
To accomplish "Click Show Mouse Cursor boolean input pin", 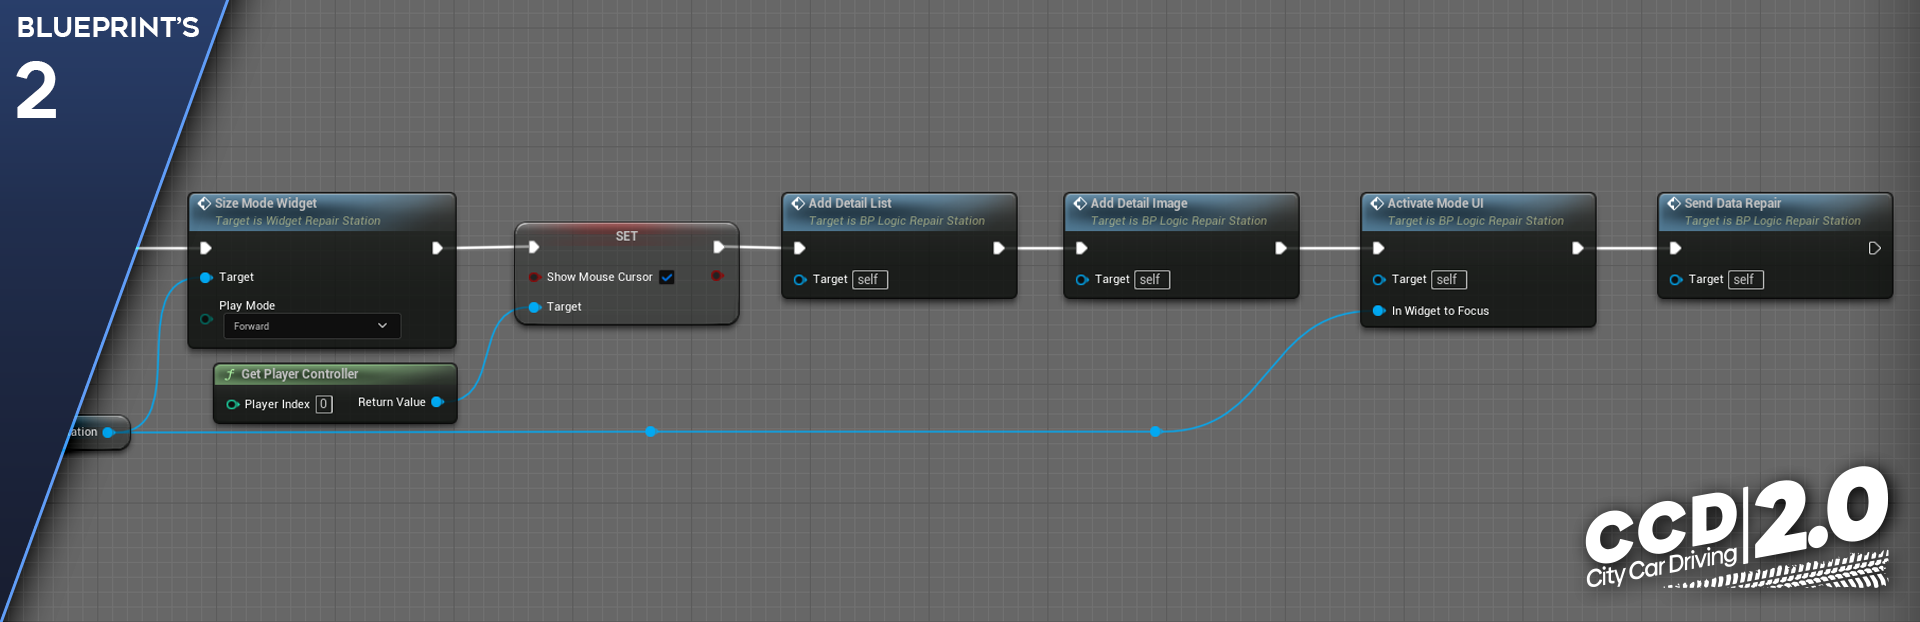I will click(535, 277).
